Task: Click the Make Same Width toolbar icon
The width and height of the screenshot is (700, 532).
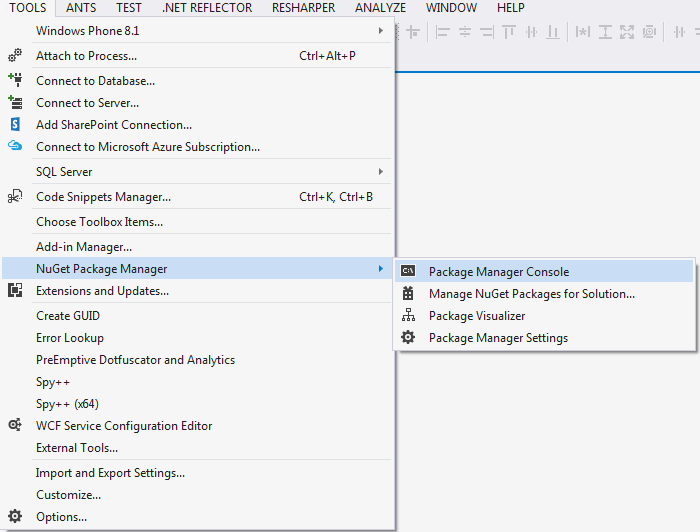Action: tap(583, 32)
